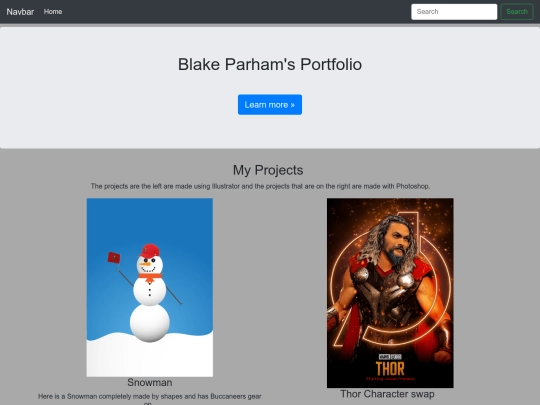Click the orange THOR title on poster
Screen dimensions: 540x405
click(x=390, y=369)
